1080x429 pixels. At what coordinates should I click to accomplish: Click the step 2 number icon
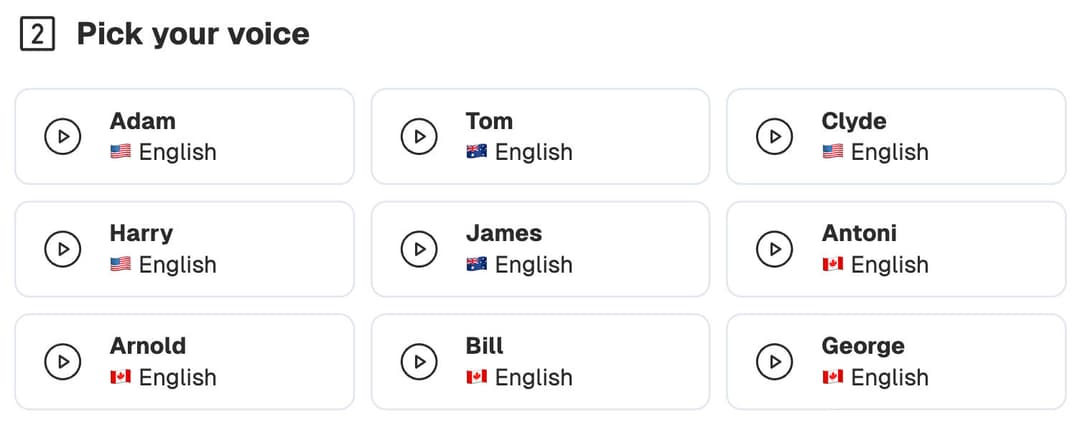point(37,35)
